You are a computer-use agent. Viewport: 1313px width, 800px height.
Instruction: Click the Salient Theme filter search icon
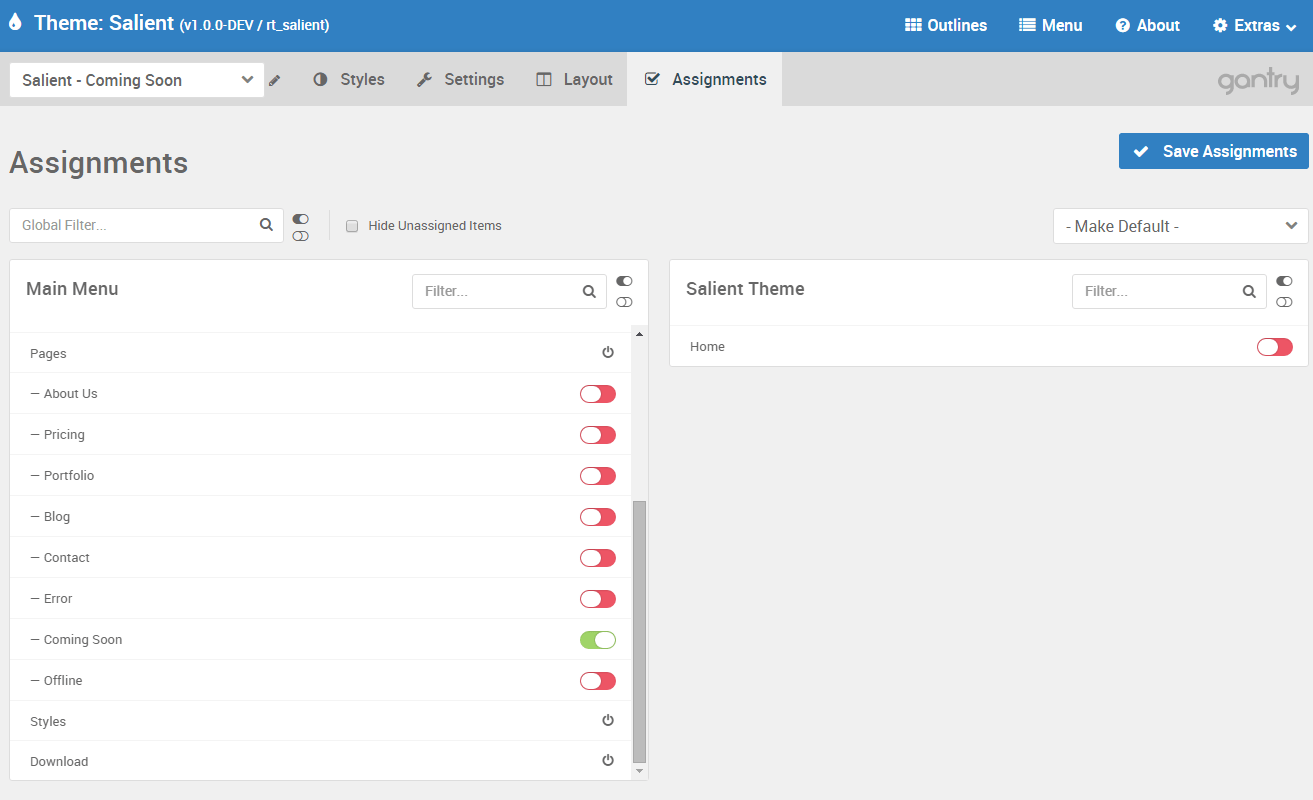coord(1249,292)
